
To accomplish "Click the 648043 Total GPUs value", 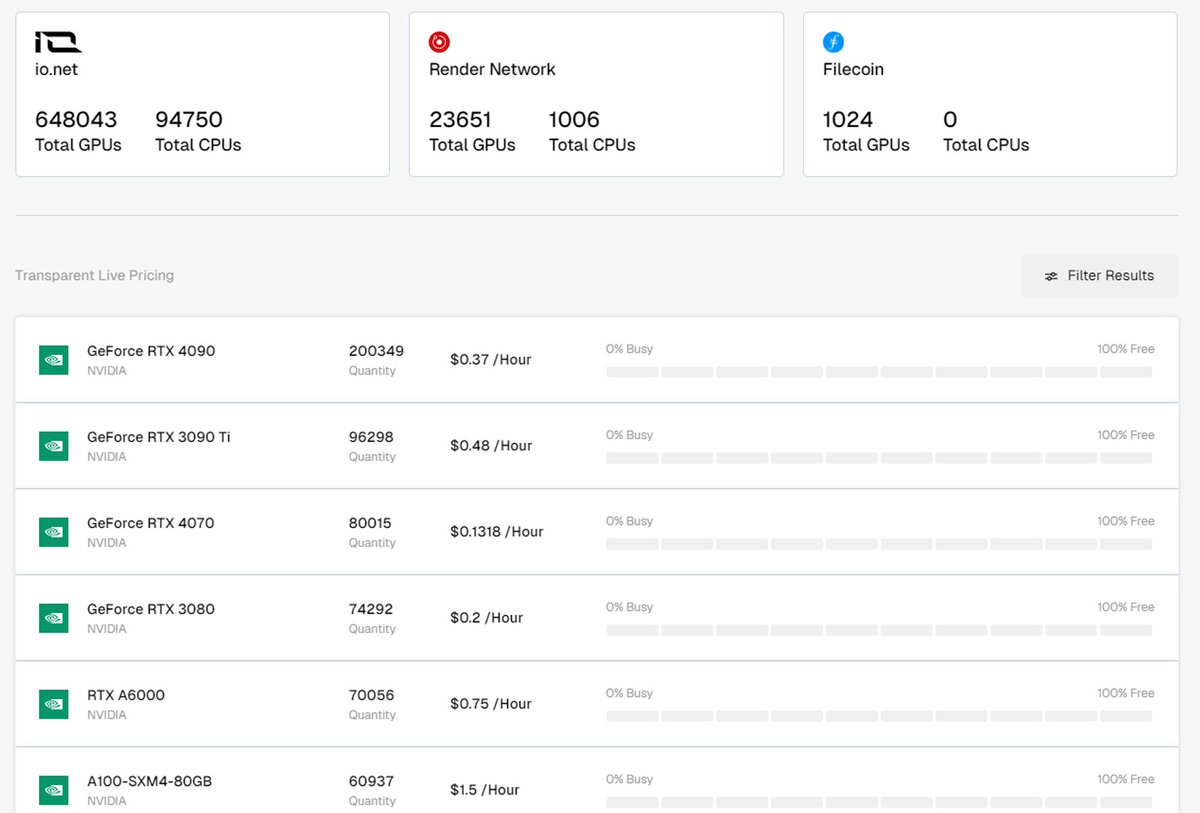I will point(76,120).
